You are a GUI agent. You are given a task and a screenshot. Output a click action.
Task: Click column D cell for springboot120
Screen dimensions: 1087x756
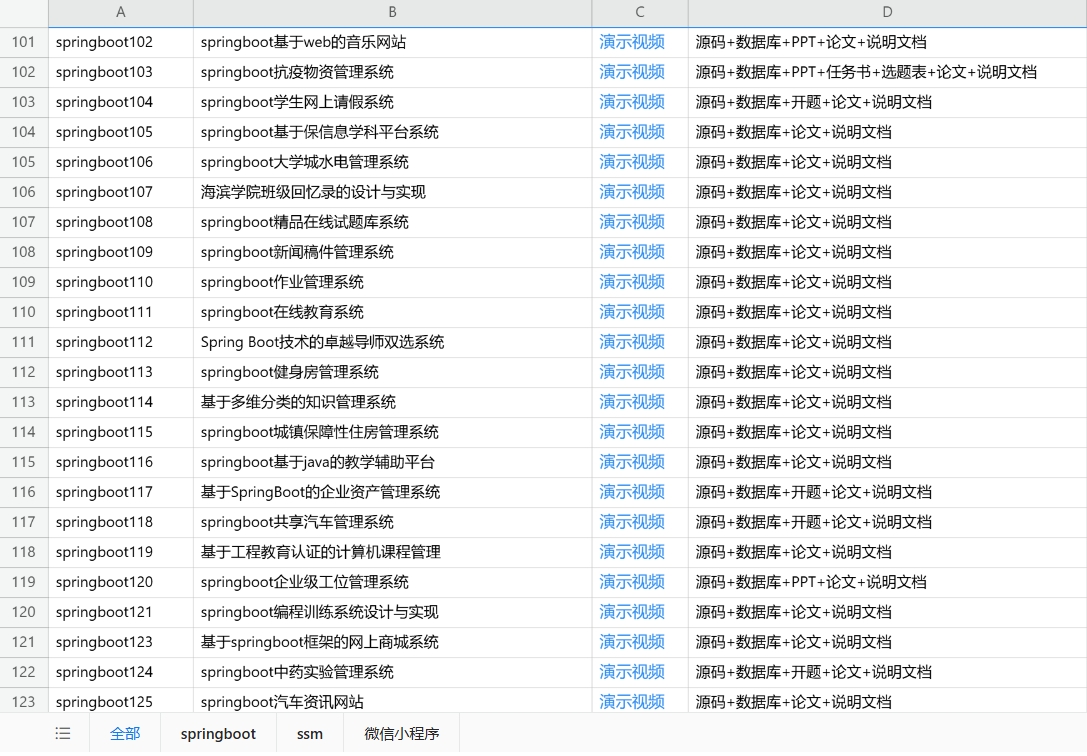tap(887, 582)
